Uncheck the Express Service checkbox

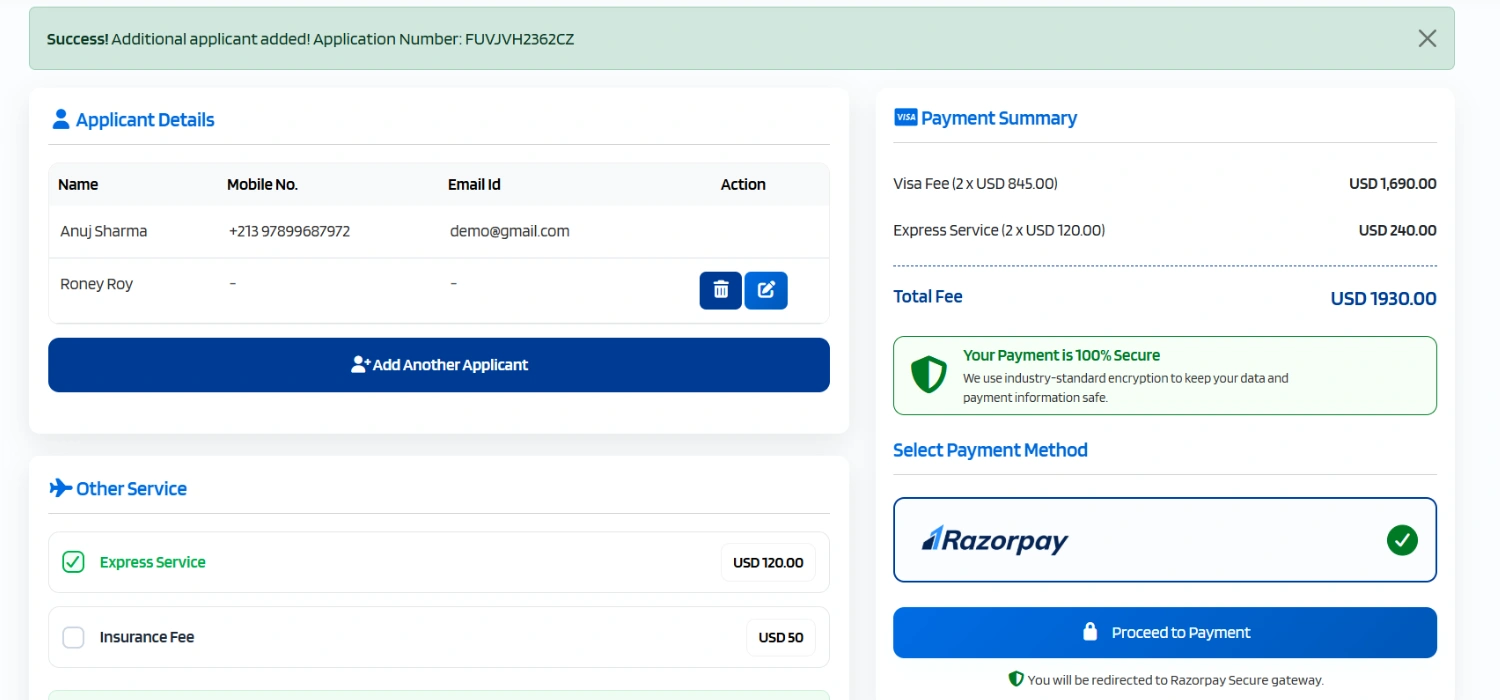tap(73, 562)
